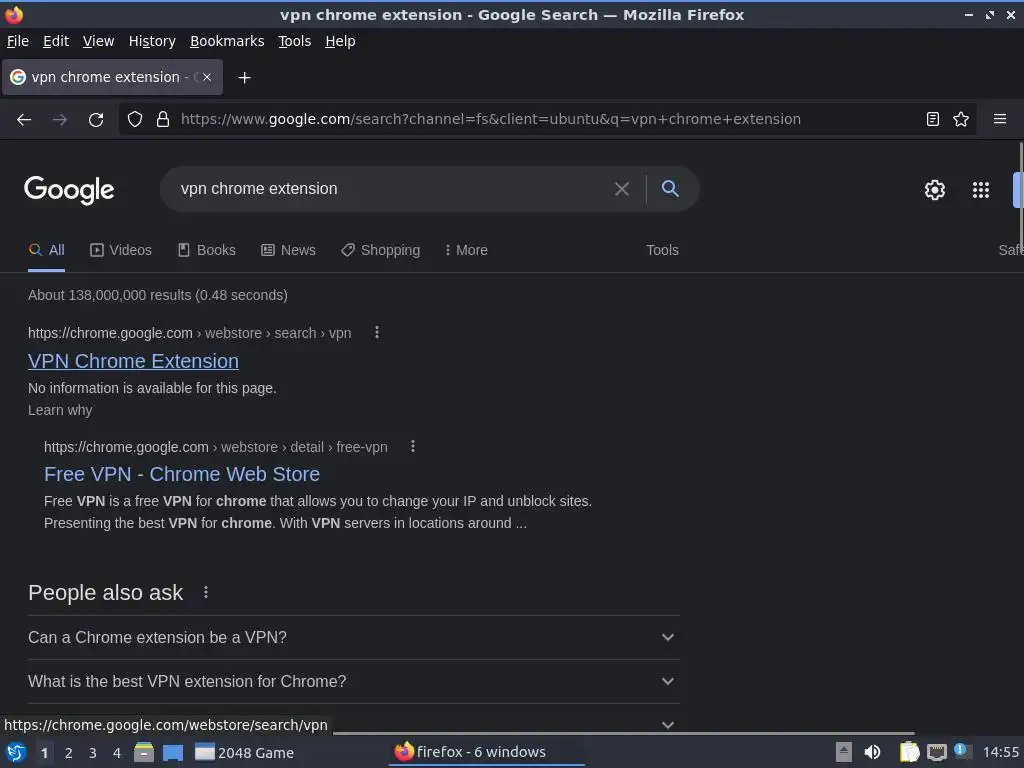
Task: Open options for VPN Chrome Extension result
Action: pyautogui.click(x=377, y=332)
